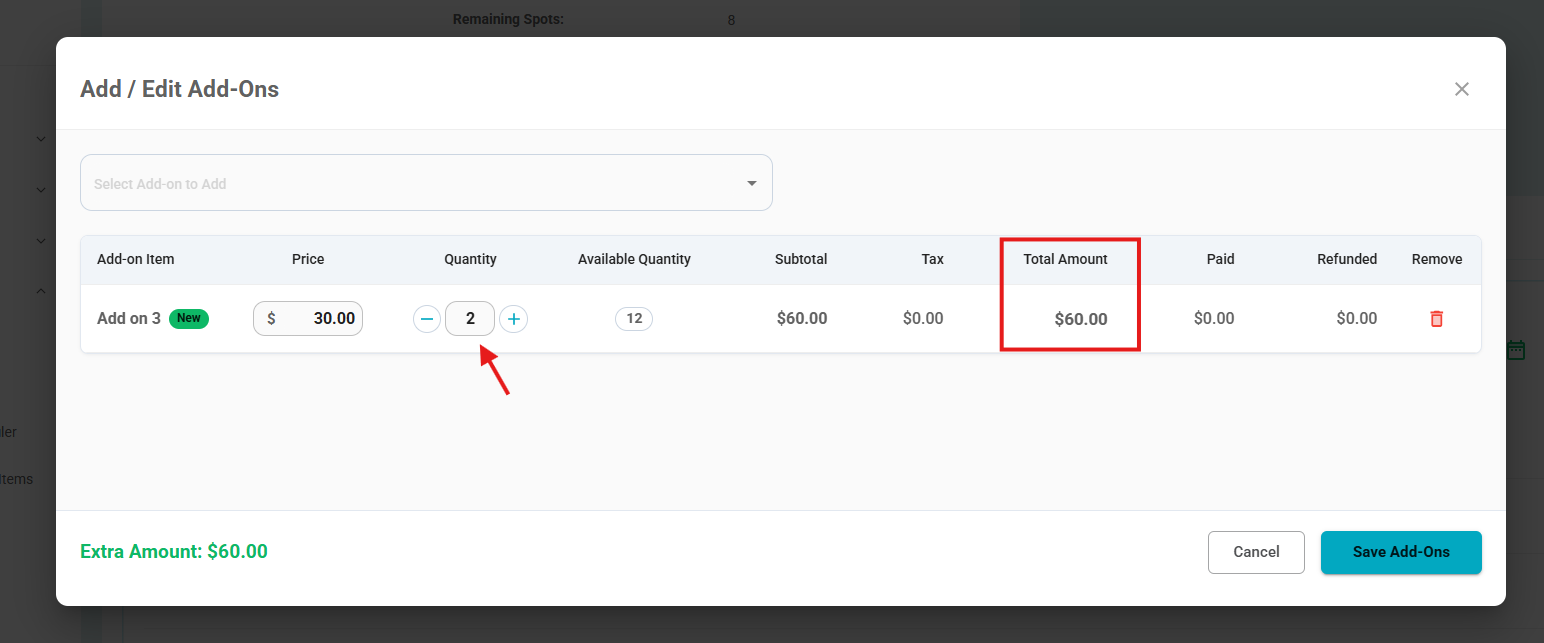
Task: Increase quantity with the plus button
Action: pos(514,319)
